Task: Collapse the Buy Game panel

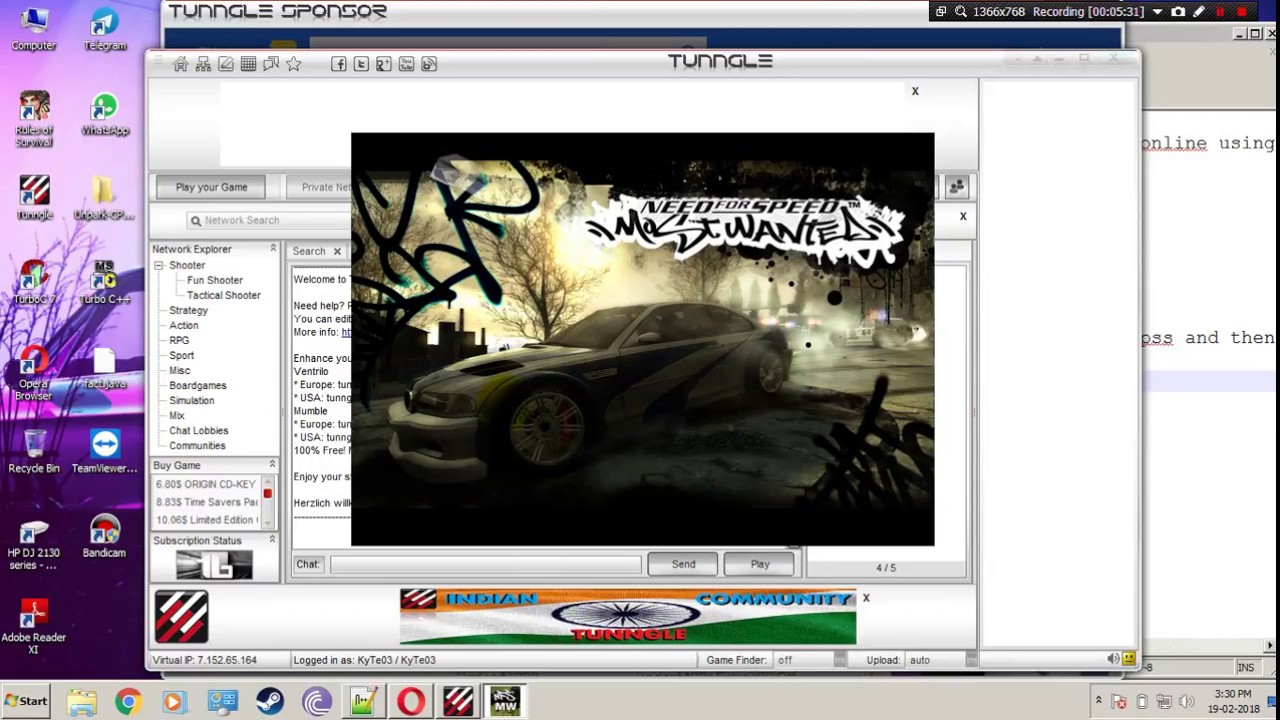Action: (x=272, y=465)
